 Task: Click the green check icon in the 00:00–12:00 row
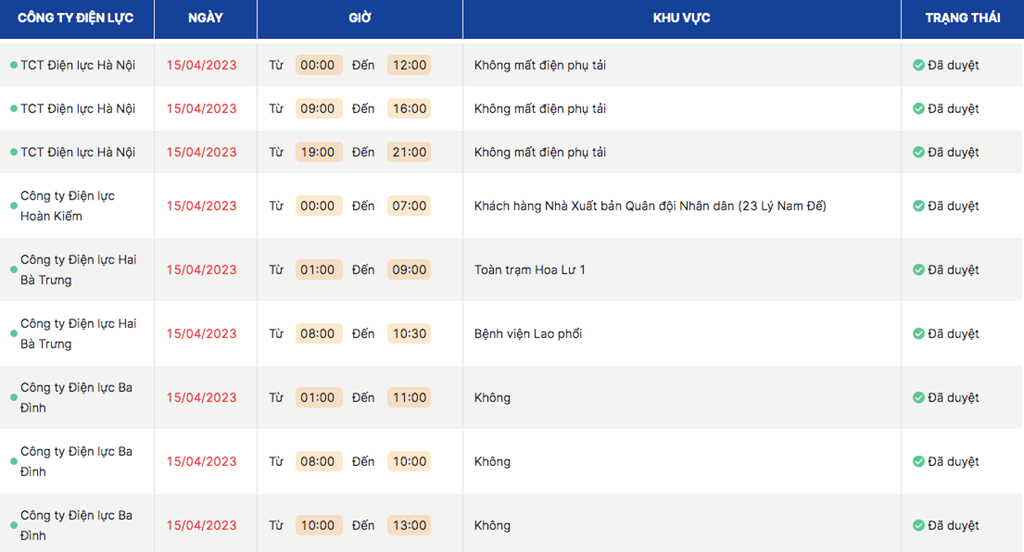coord(918,65)
